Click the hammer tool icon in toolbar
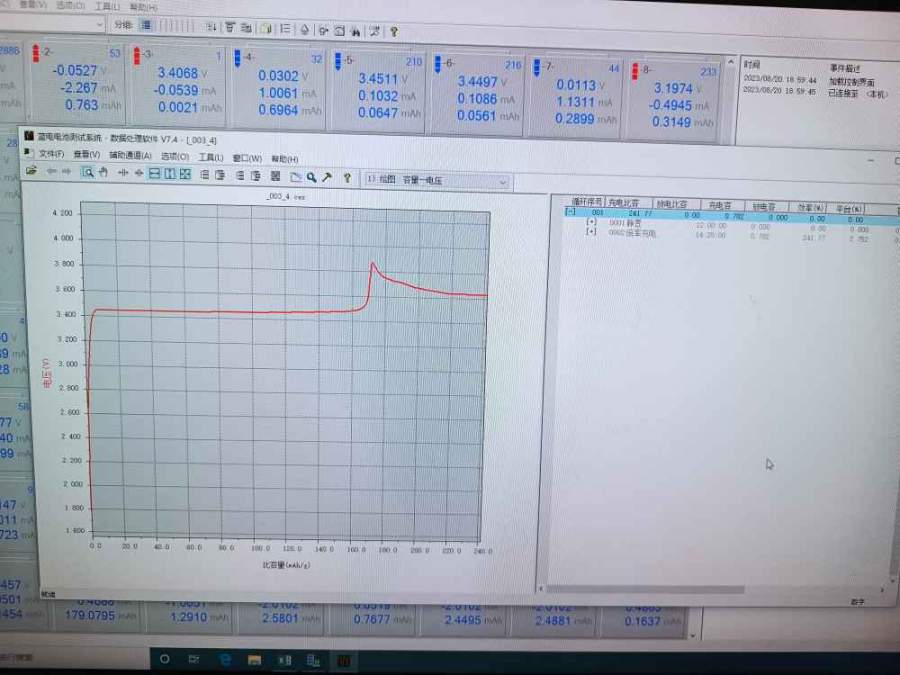900x675 pixels. click(327, 177)
